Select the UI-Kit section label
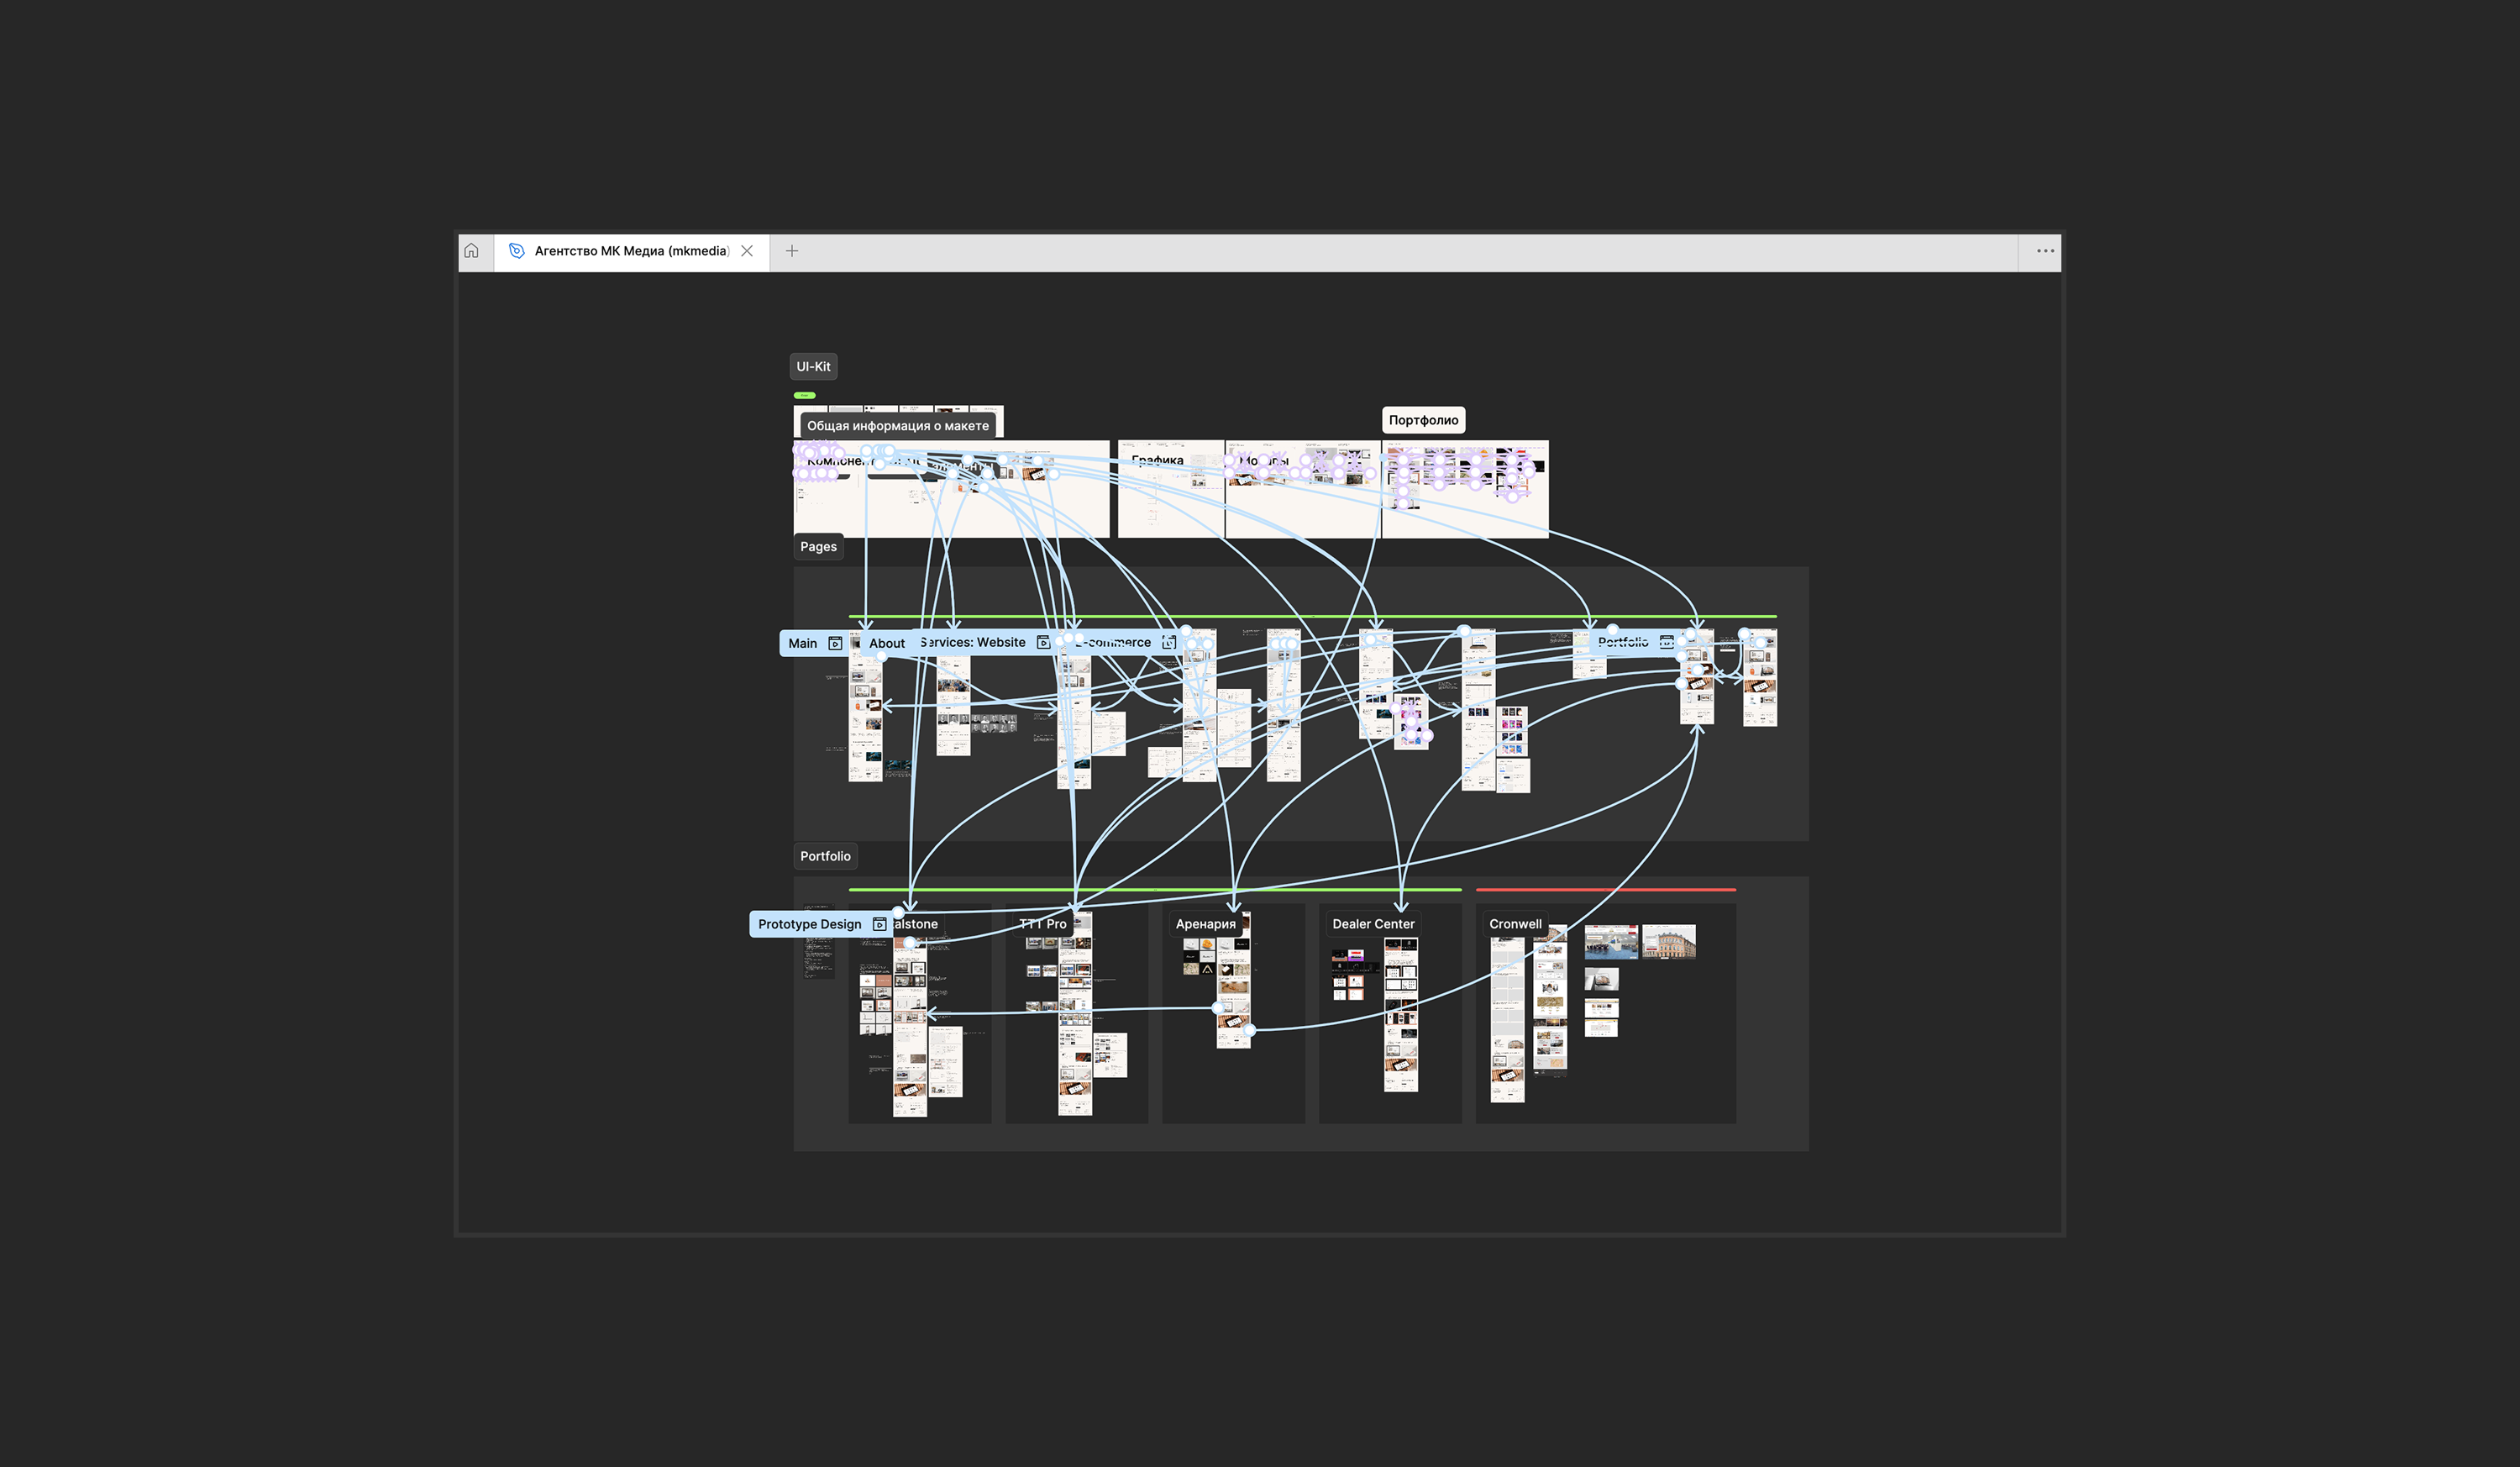This screenshot has height=1467, width=2520. (813, 367)
